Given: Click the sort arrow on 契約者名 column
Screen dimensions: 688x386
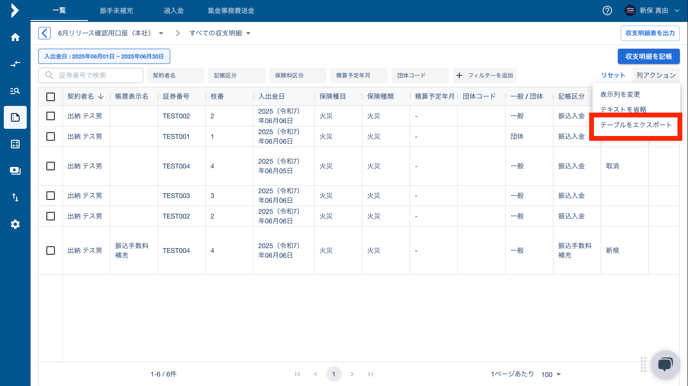Looking at the screenshot, I should 100,96.
